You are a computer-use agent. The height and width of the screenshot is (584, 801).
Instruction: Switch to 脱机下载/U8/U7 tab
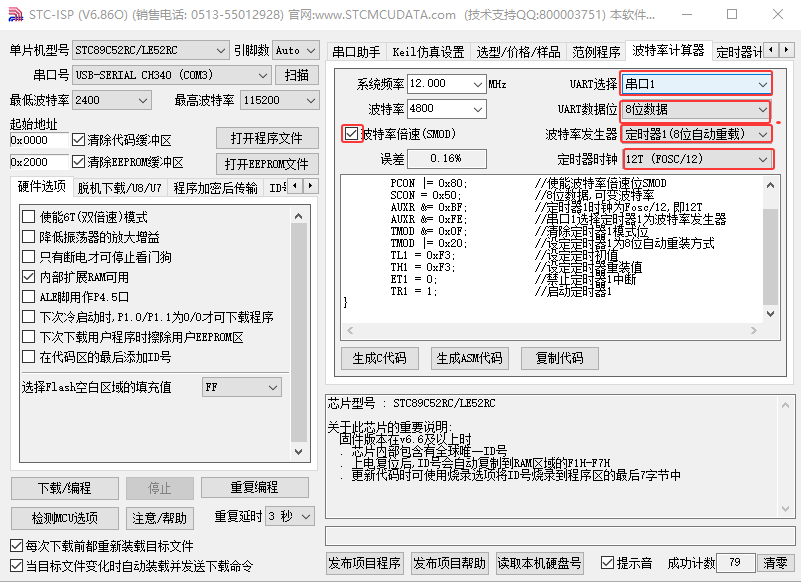[120, 188]
